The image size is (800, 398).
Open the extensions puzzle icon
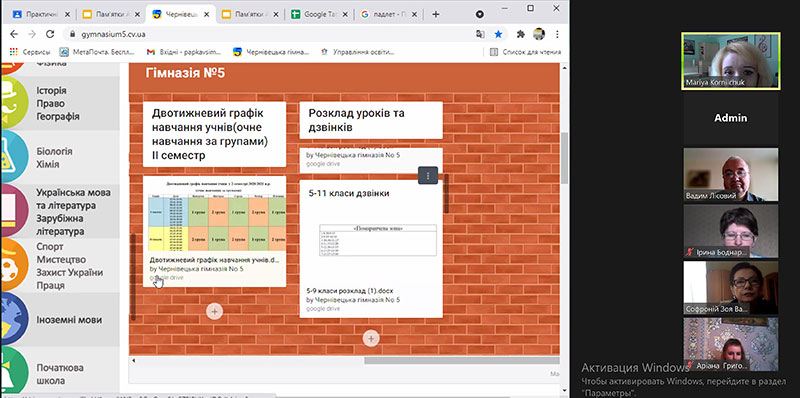pyautogui.click(x=520, y=34)
